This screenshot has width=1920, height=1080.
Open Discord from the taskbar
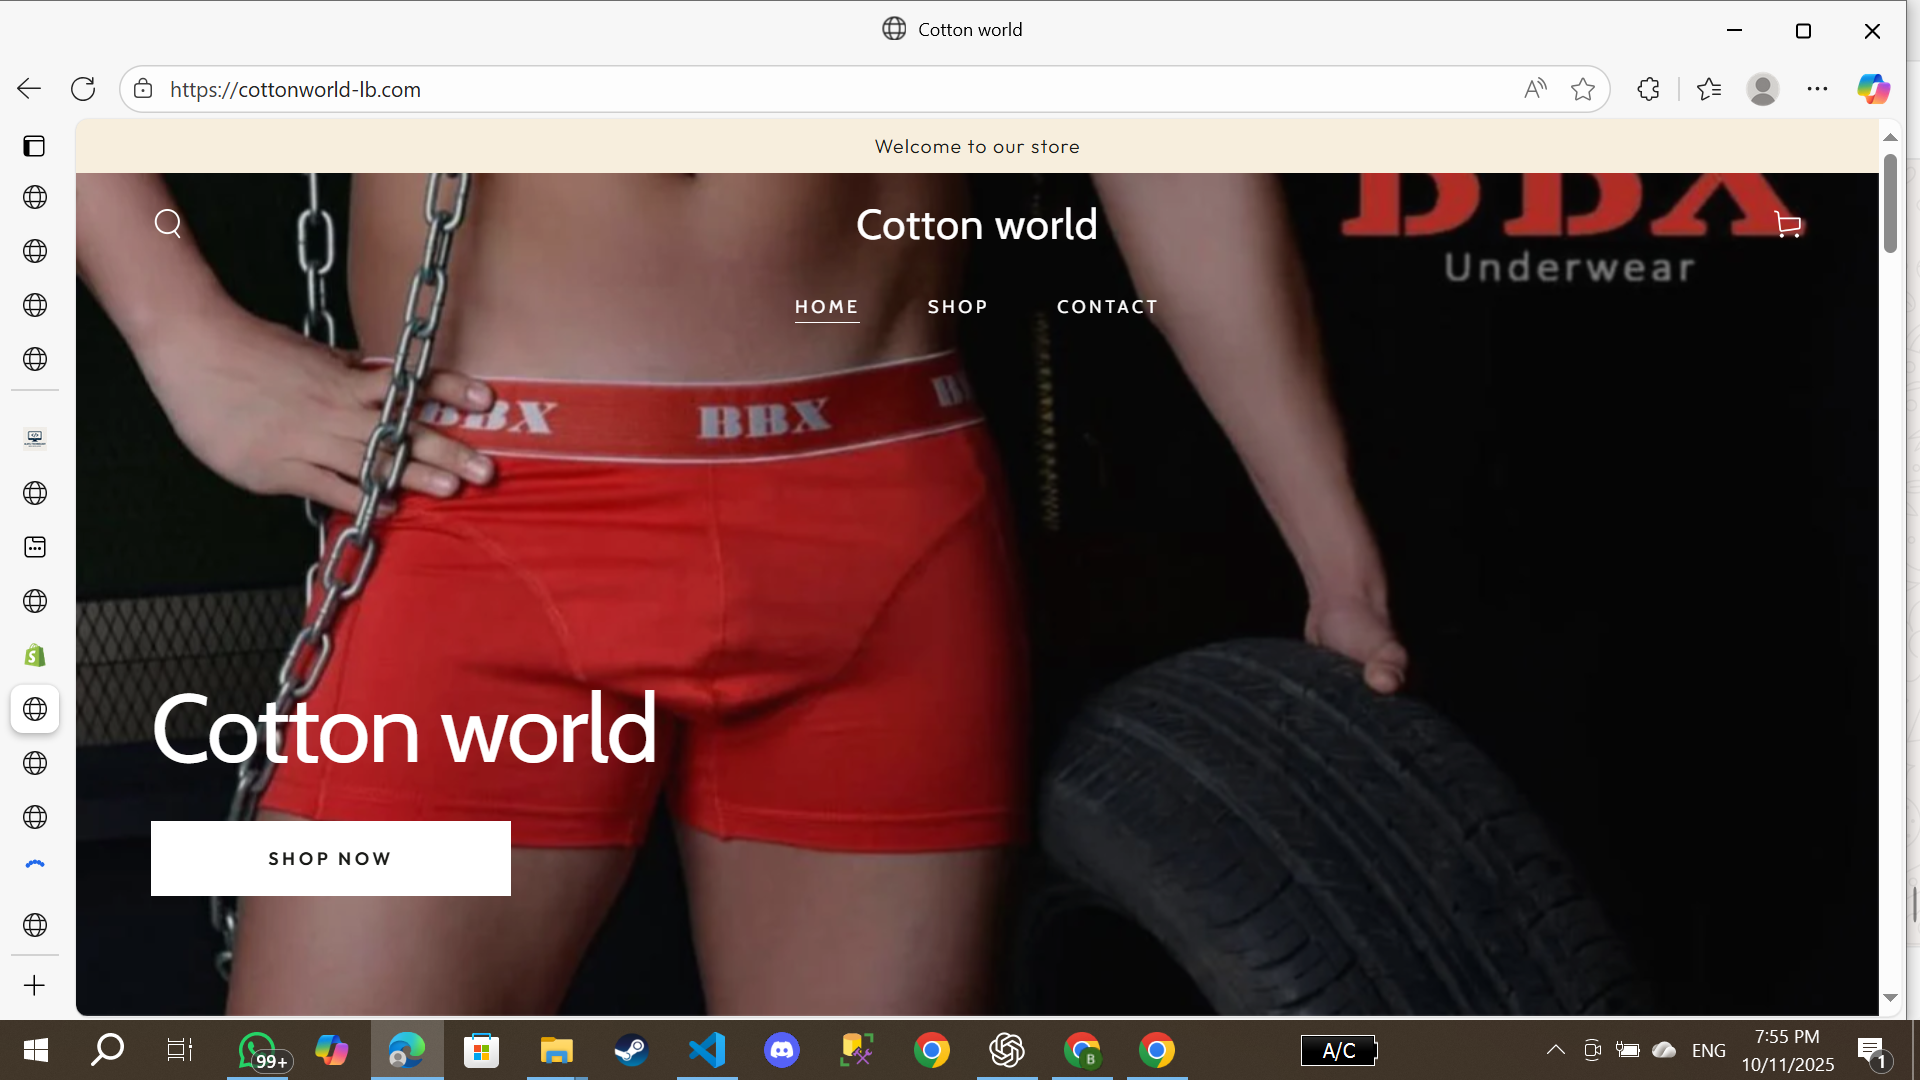coord(782,1050)
